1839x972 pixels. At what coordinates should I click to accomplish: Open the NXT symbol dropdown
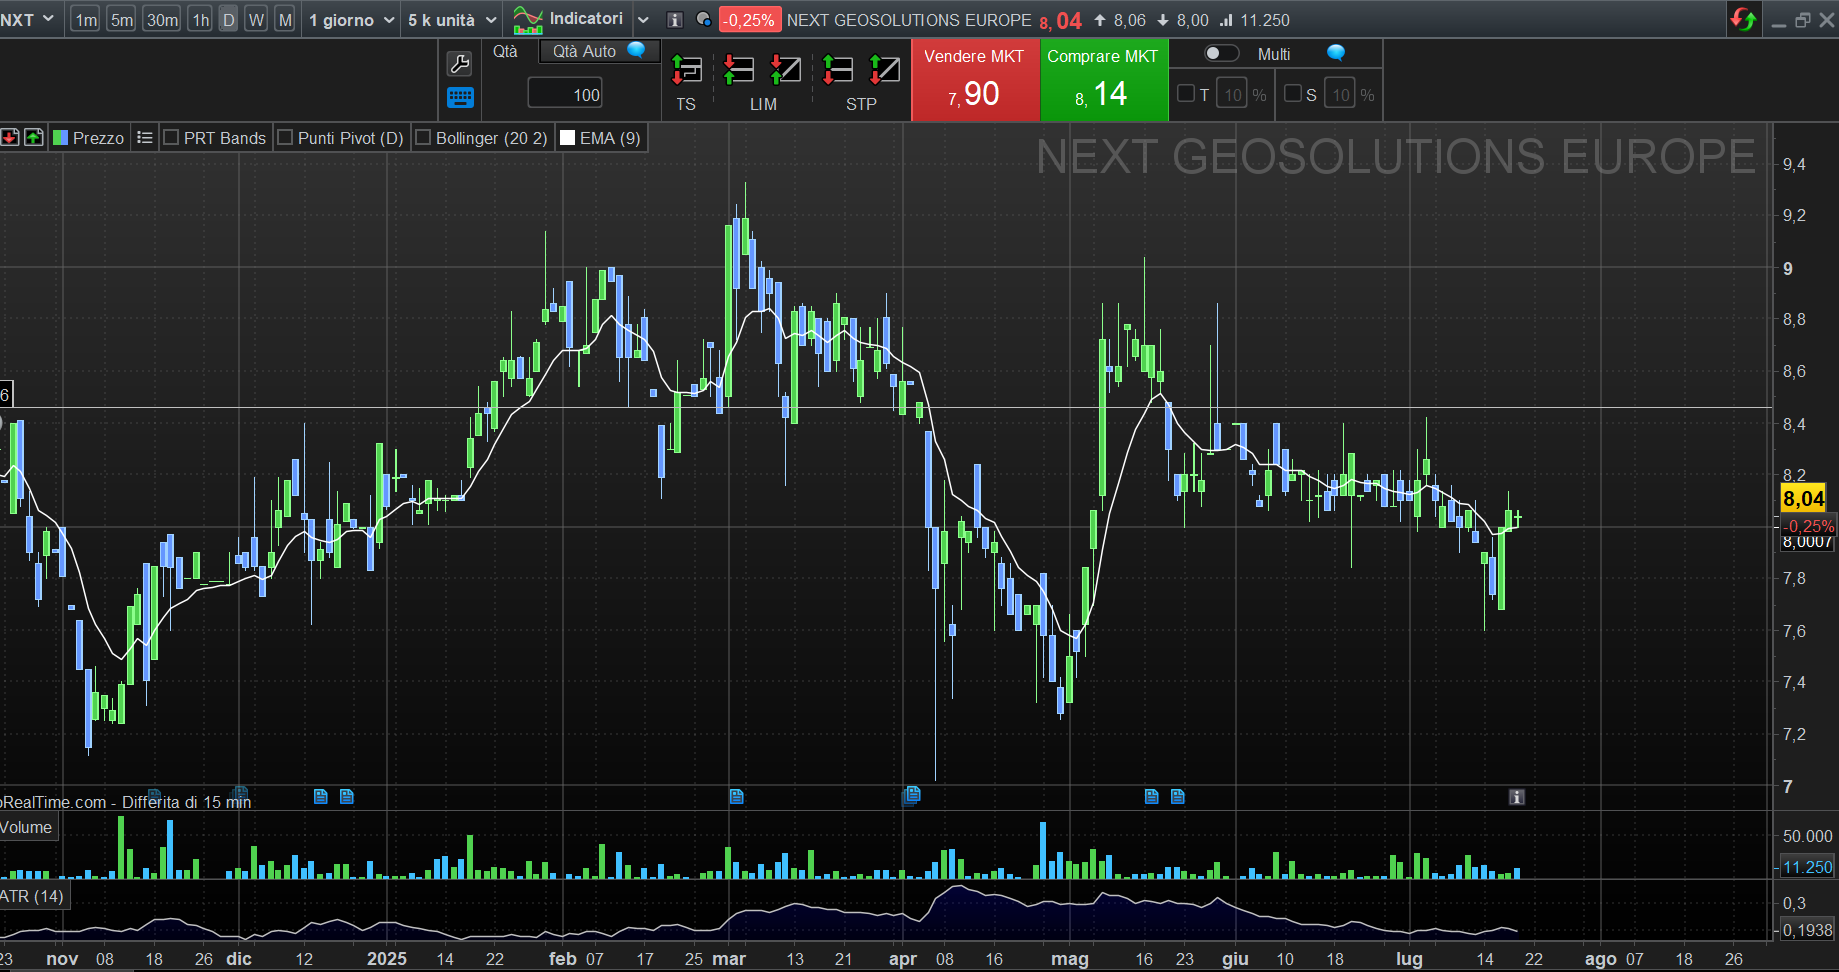click(x=27, y=20)
